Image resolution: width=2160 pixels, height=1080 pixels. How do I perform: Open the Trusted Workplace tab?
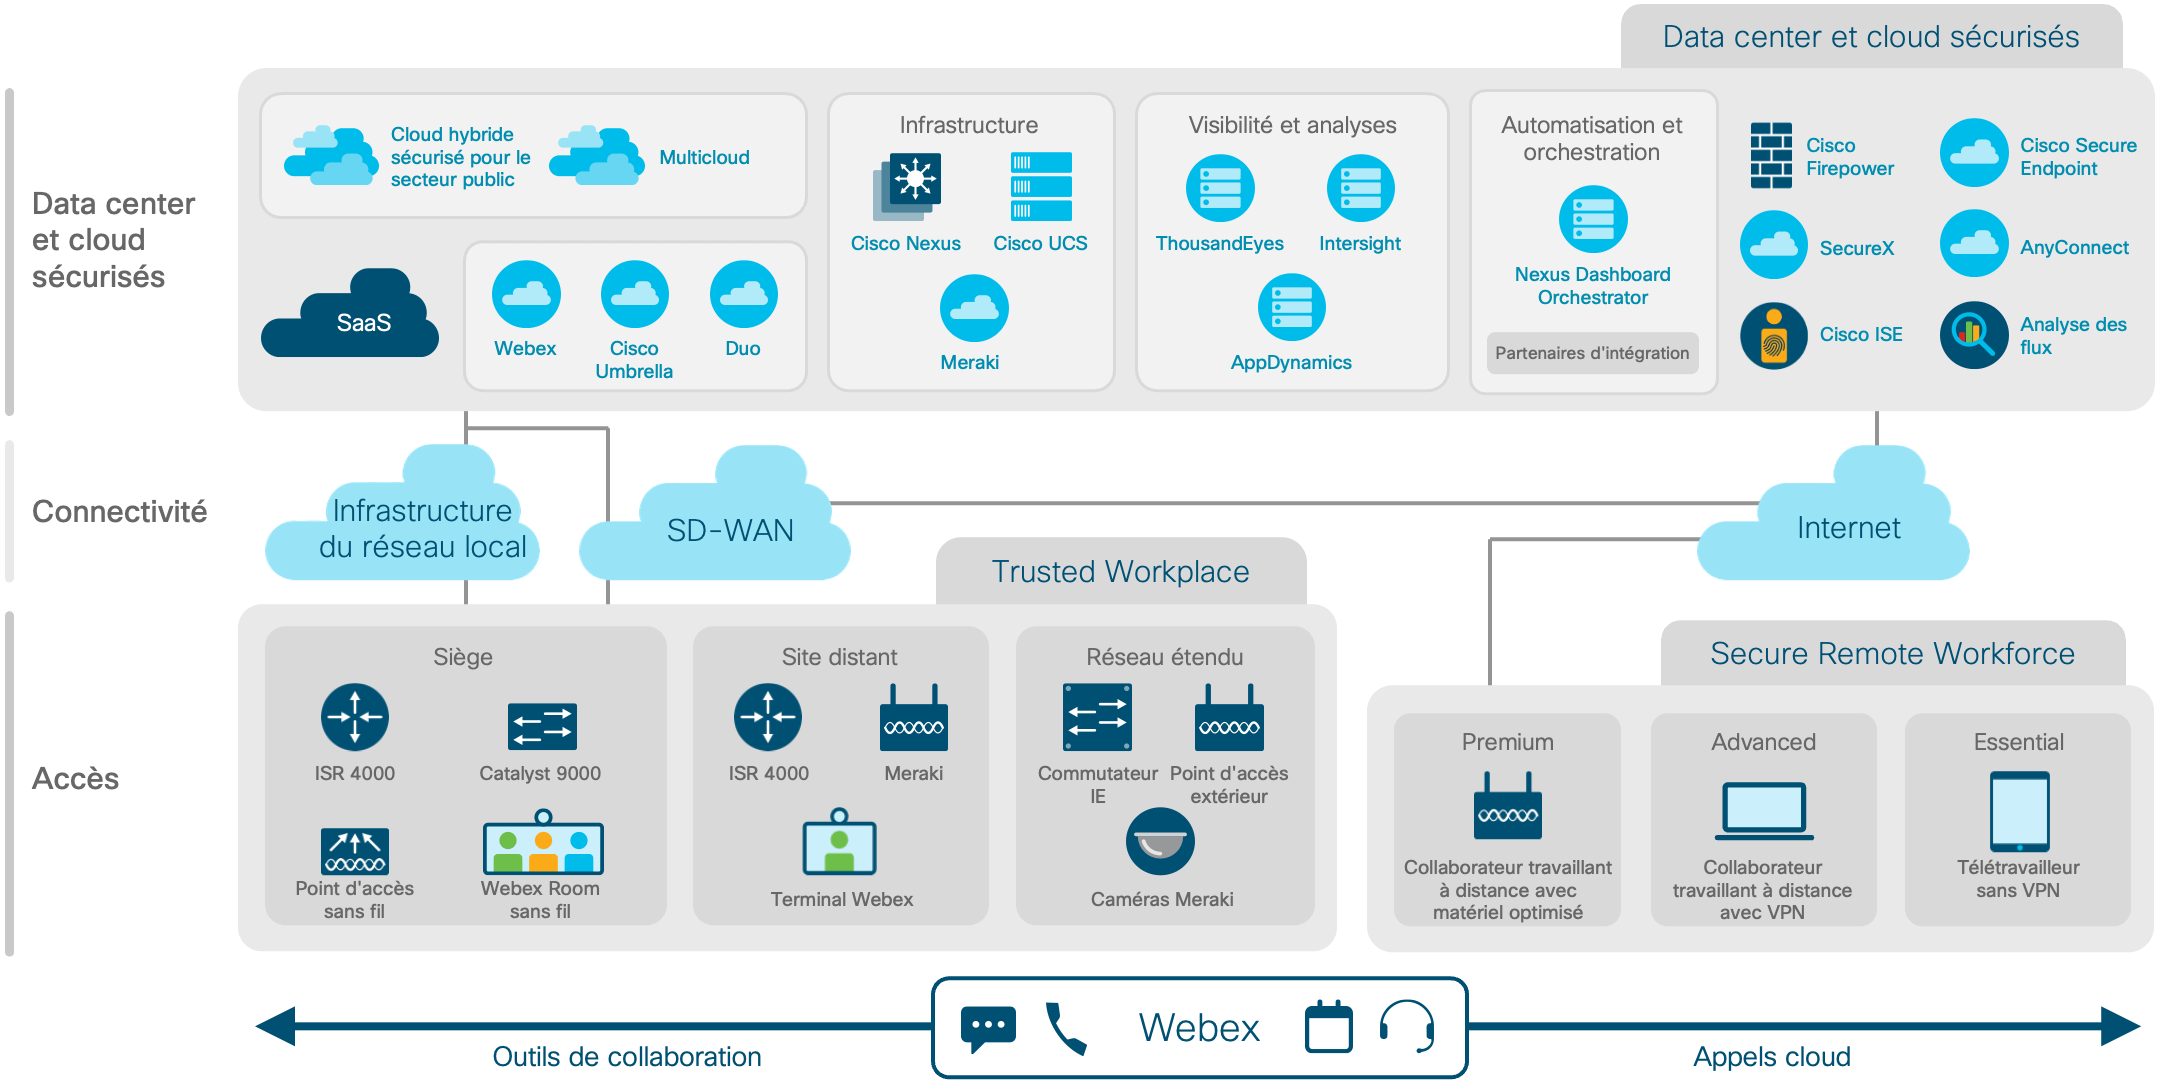point(1121,571)
